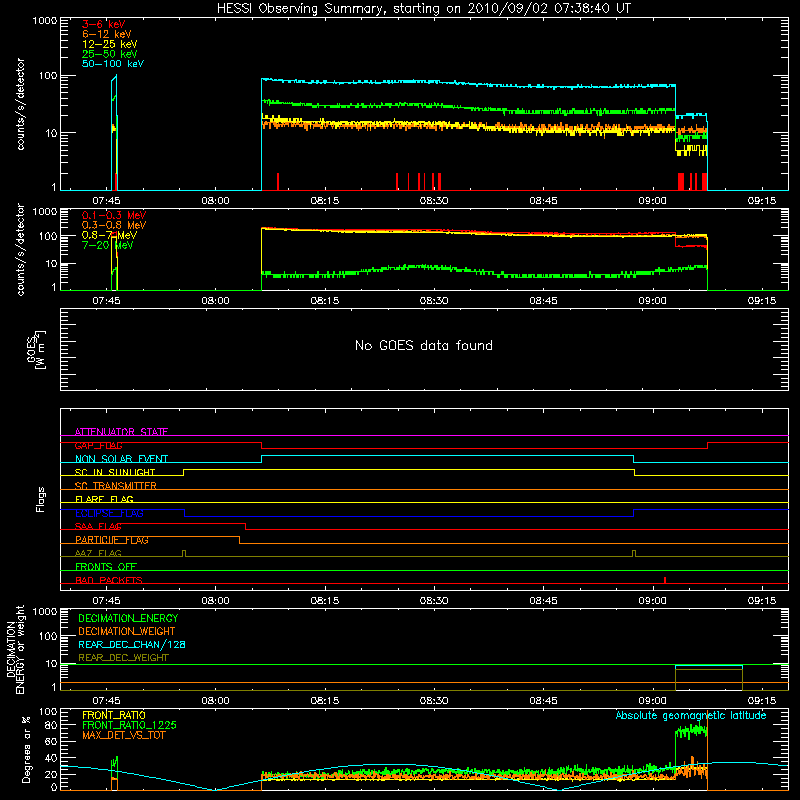Click the SC_IN_SUNLIGHT flag label
800x800 pixels.
click(115, 472)
